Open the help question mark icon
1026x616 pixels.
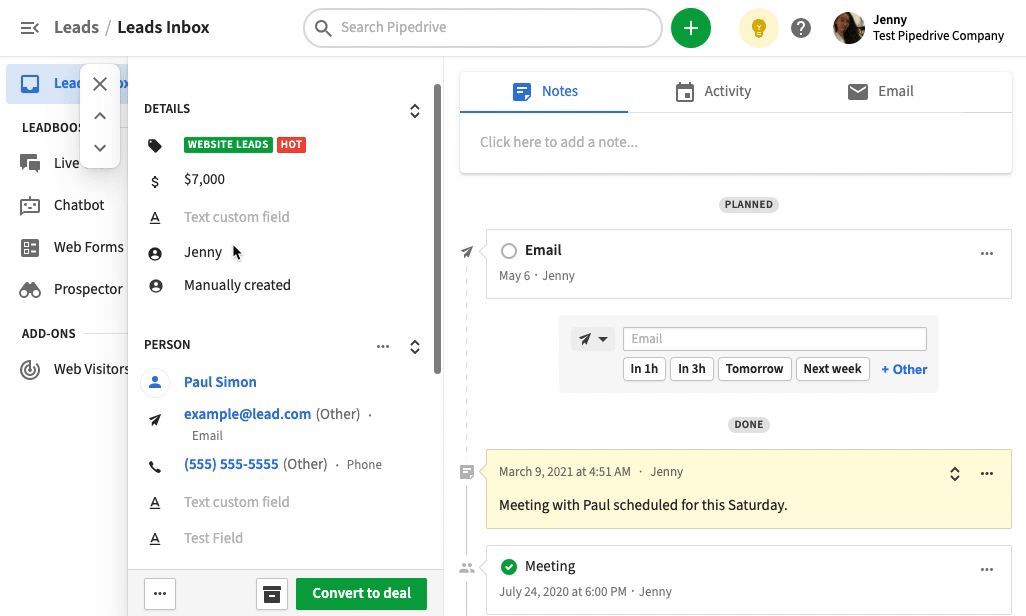coord(801,28)
